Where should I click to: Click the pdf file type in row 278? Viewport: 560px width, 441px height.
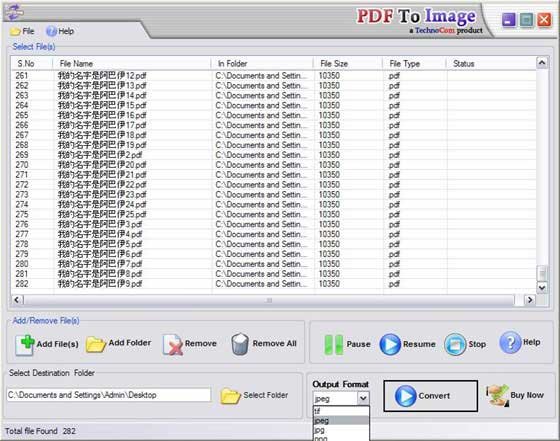pos(394,244)
